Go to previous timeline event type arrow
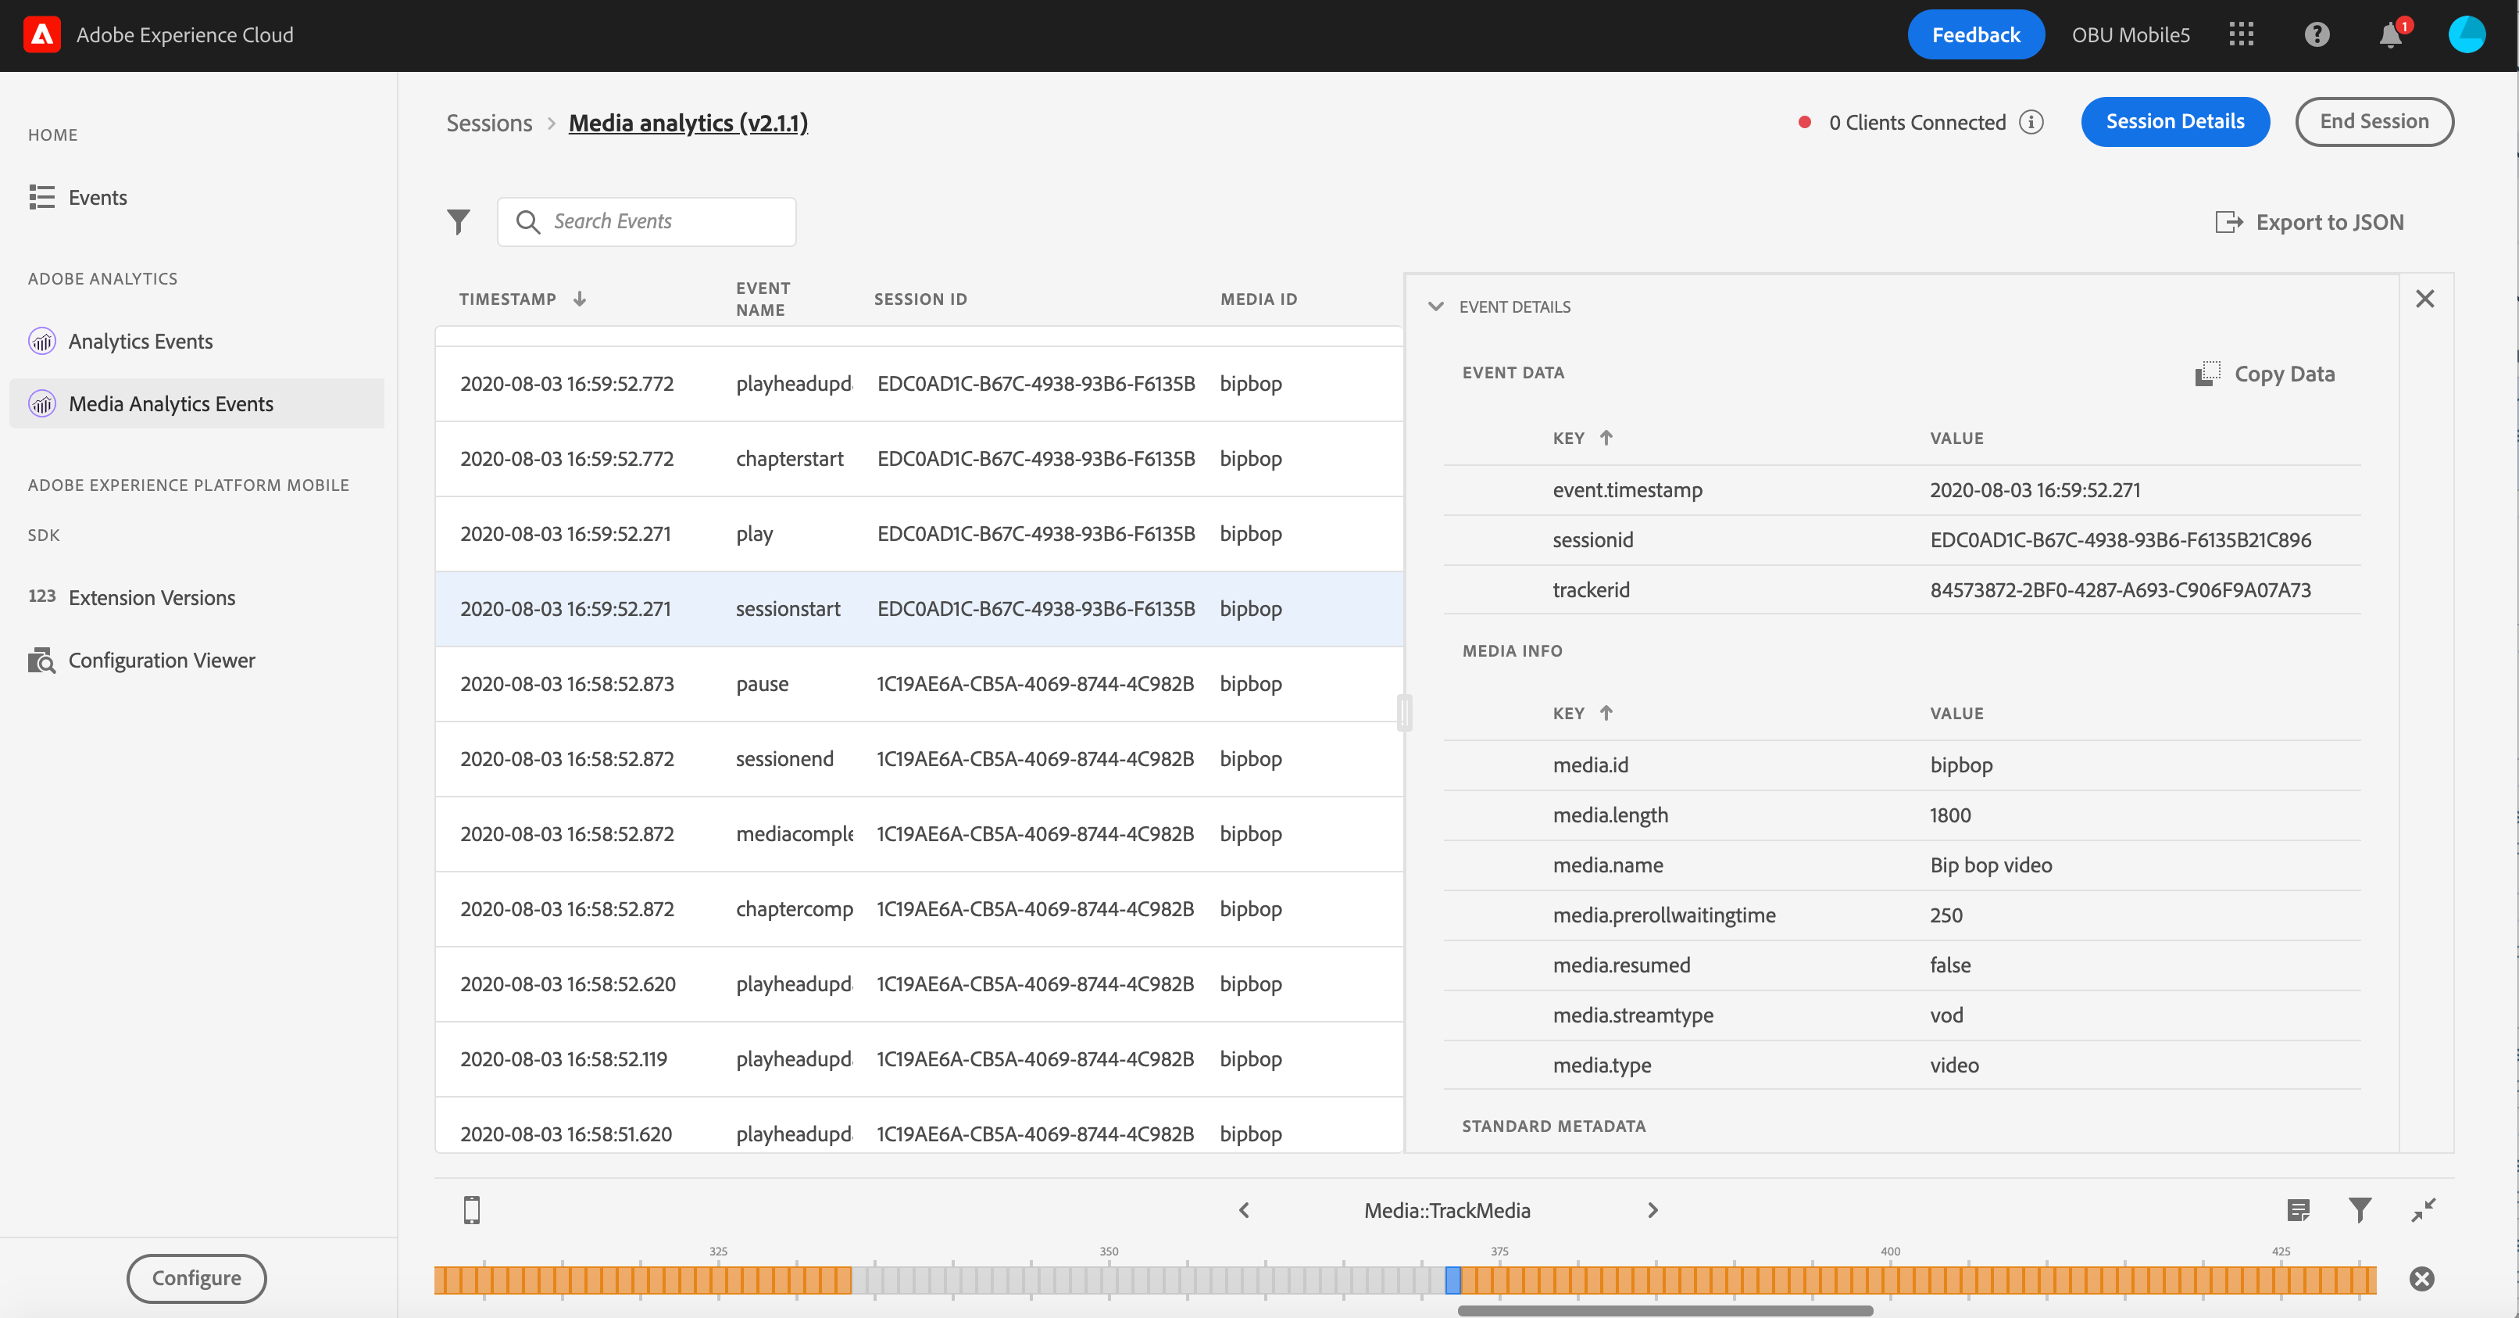This screenshot has width=2520, height=1318. point(1244,1211)
